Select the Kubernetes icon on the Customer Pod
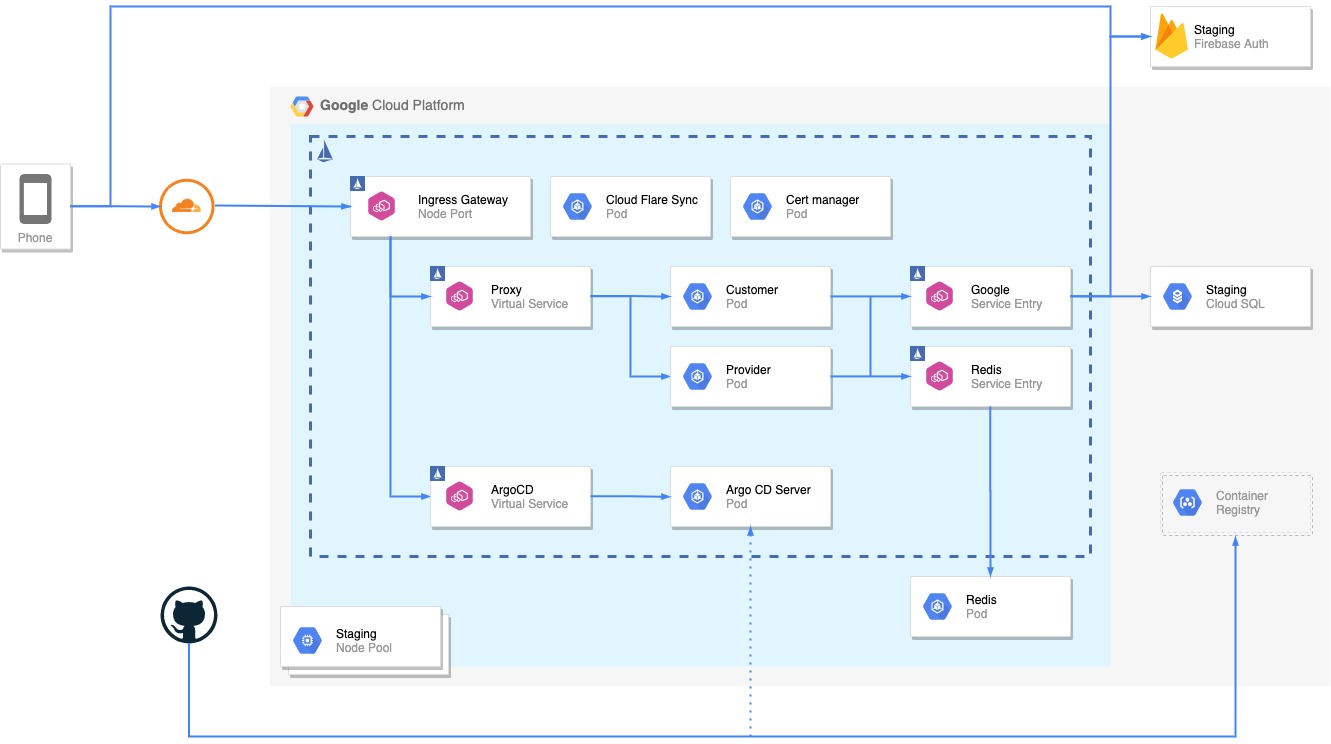 (698, 296)
